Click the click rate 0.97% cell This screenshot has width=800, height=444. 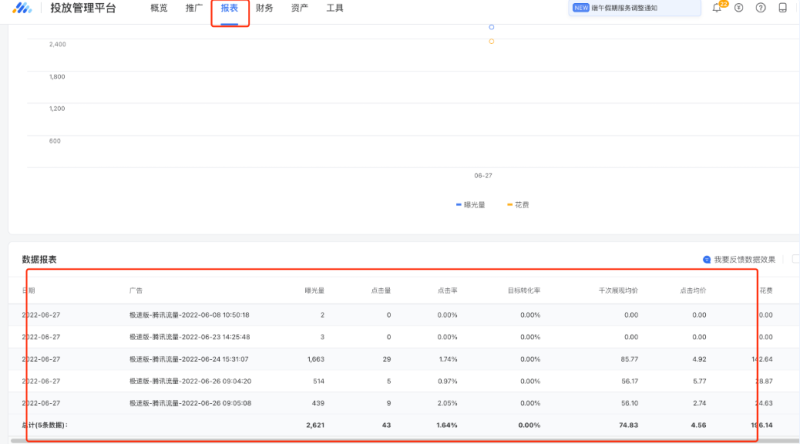(x=447, y=381)
